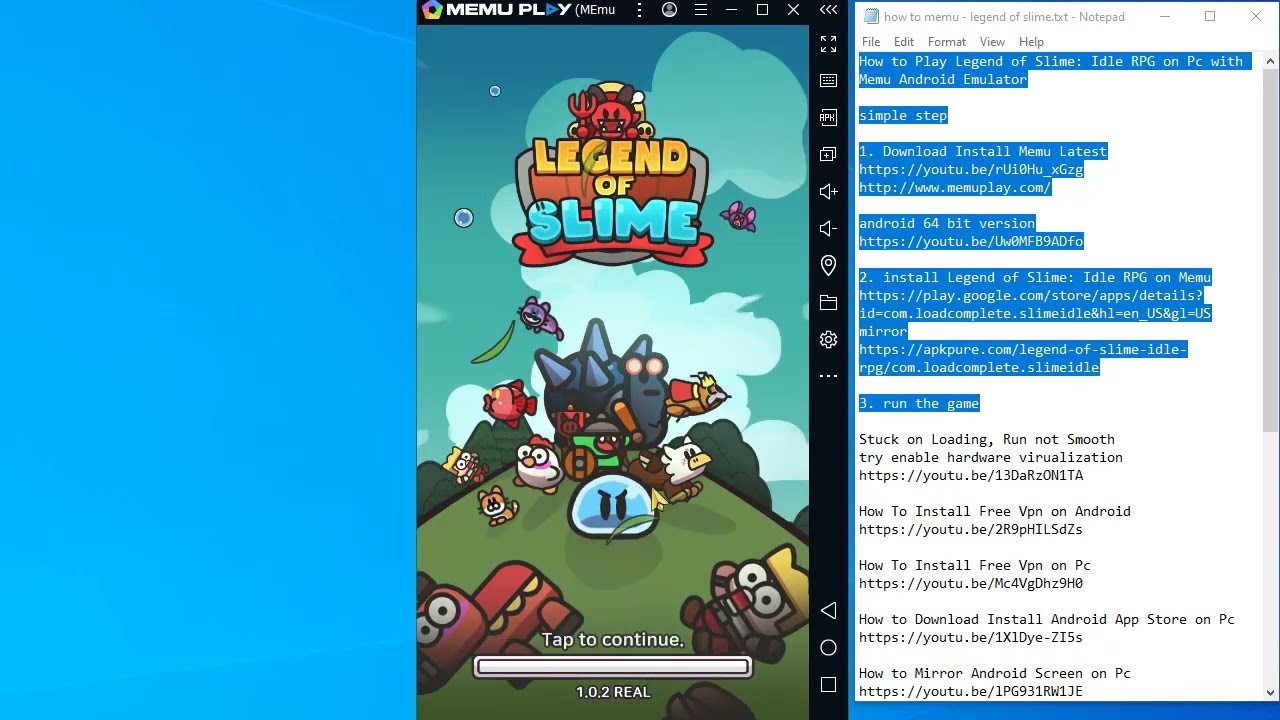Open the multi-window manager icon in sidebar
Image resolution: width=1280 pixels, height=720 pixels.
(x=828, y=154)
